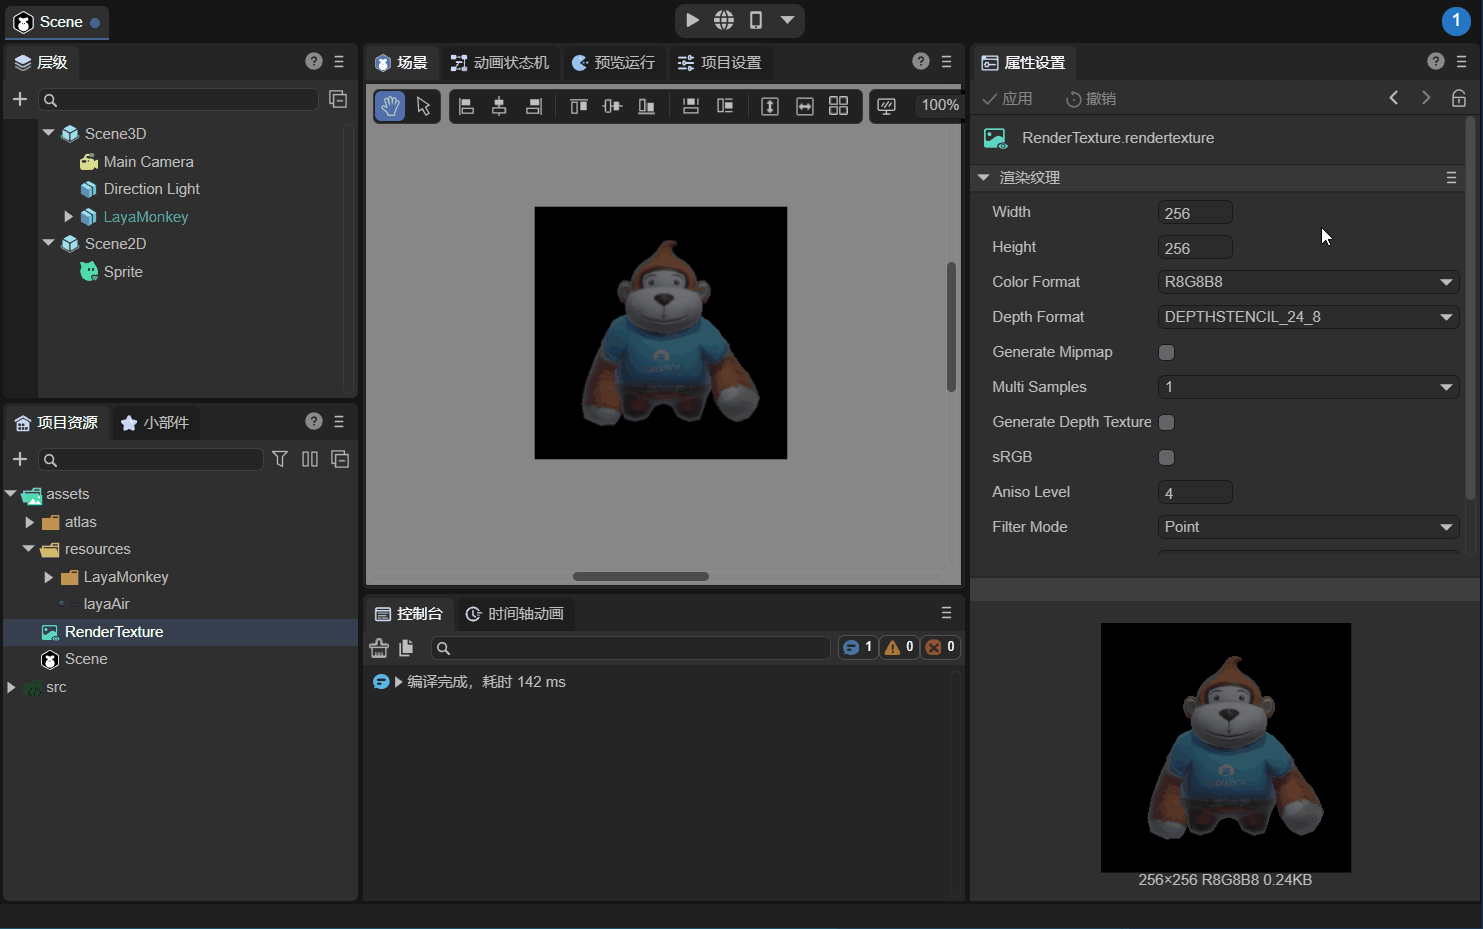Click the Width input field
This screenshot has width=1483, height=929.
1195,213
